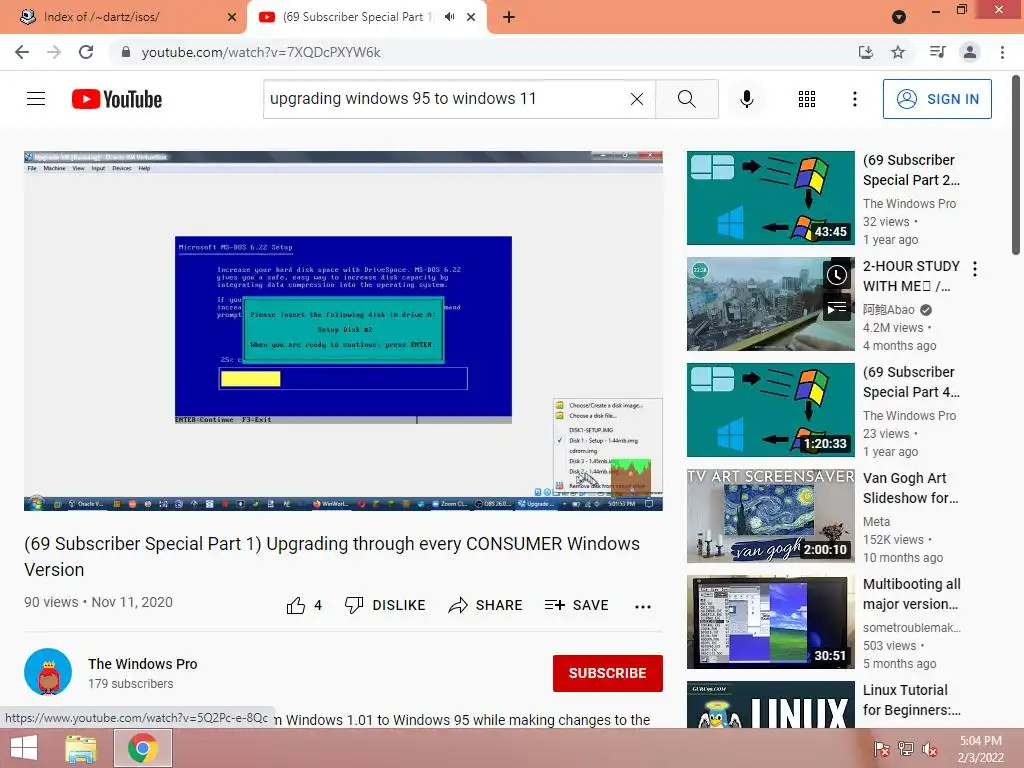Open the Action Center flag icon
This screenshot has width=1024, height=768.
pos(881,749)
